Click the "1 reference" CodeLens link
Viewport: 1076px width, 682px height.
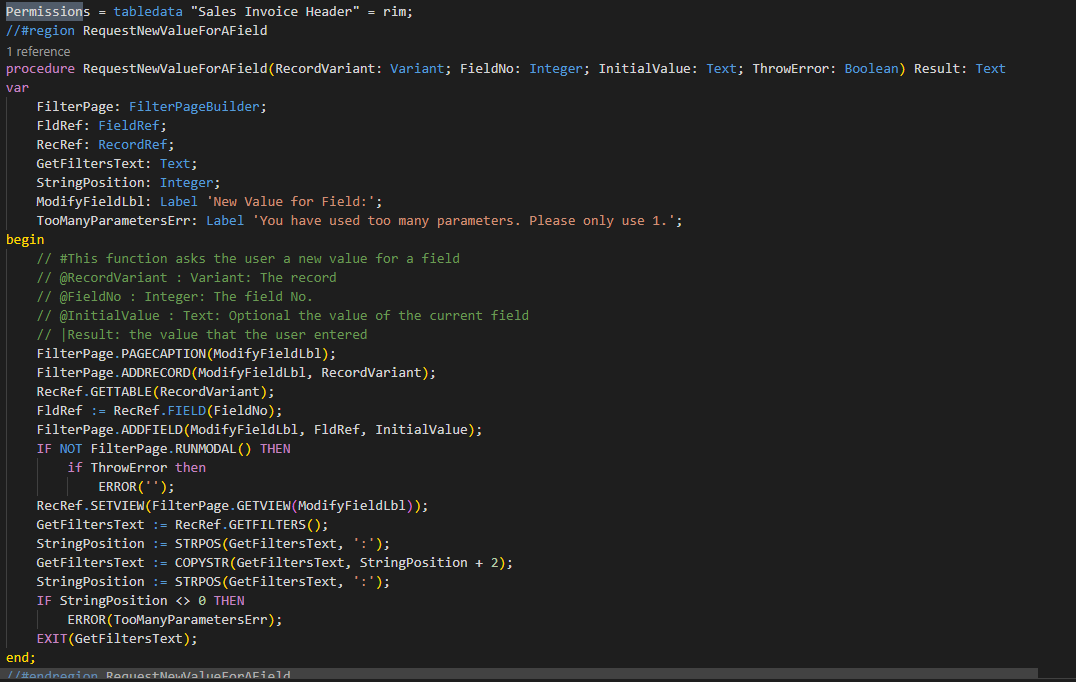point(35,50)
